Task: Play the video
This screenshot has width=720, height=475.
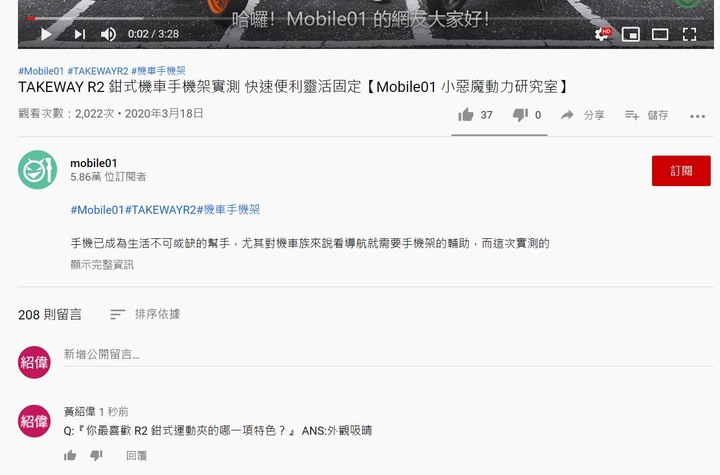Action: [46, 34]
